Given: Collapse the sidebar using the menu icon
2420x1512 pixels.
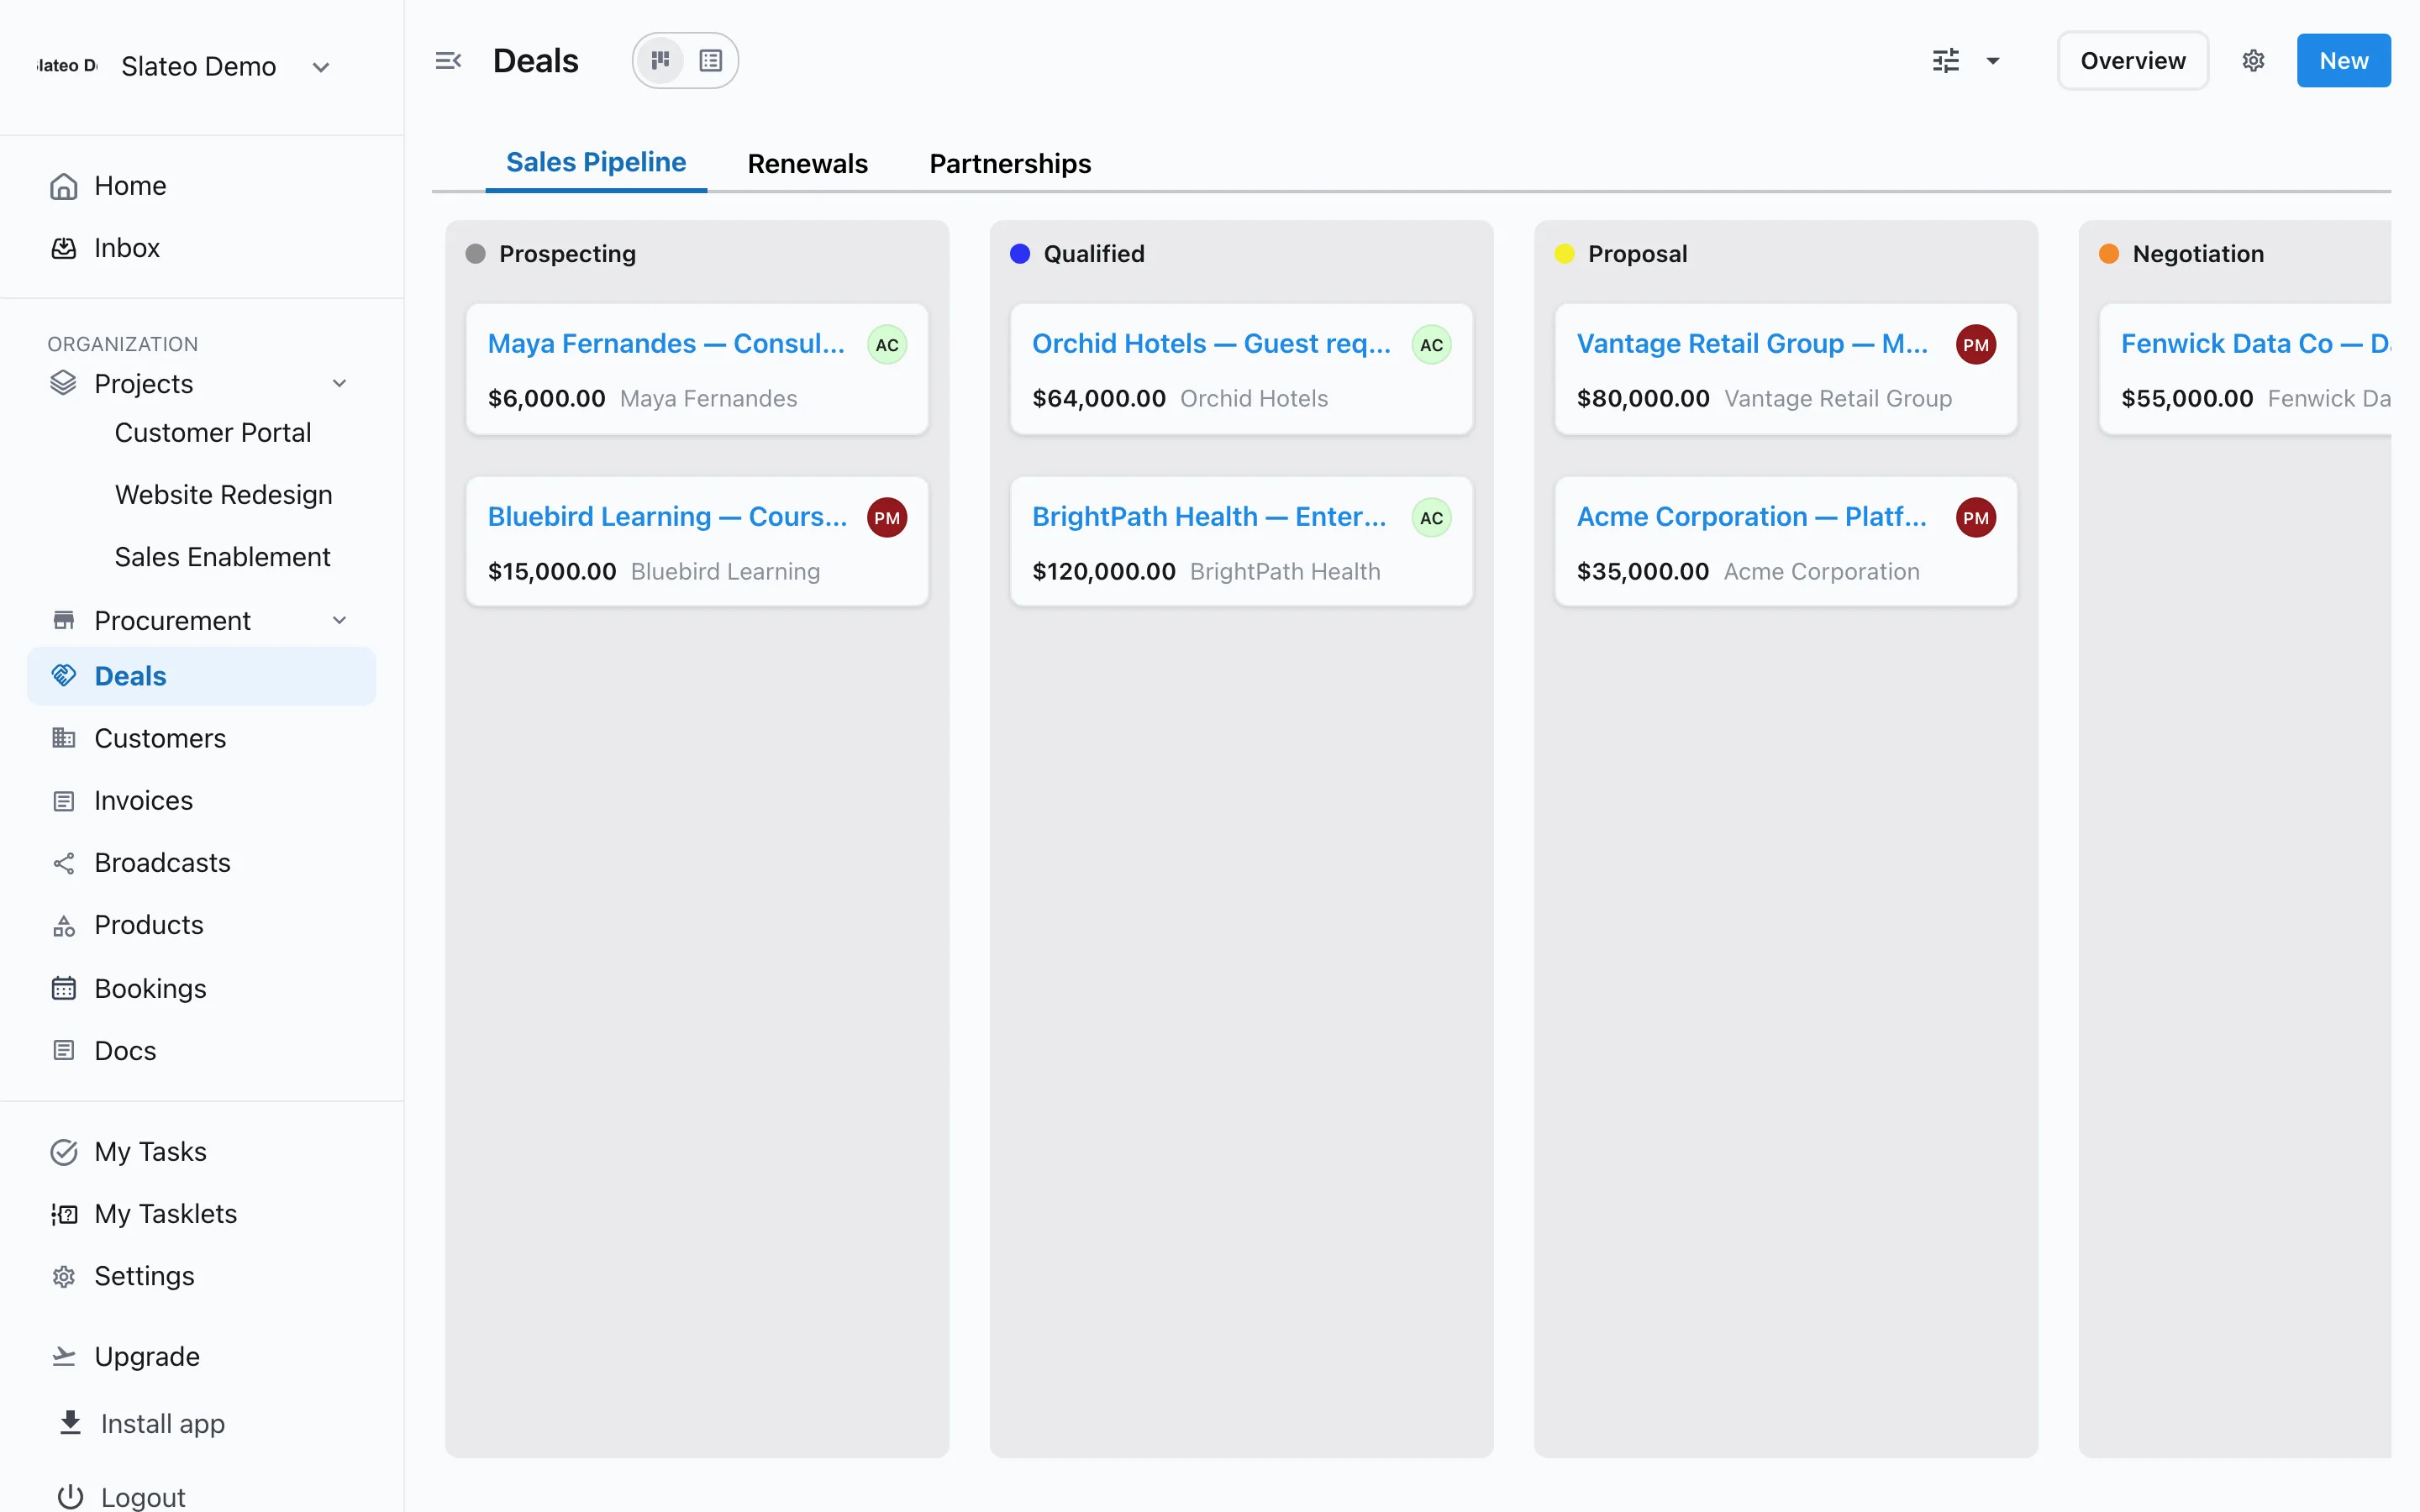Looking at the screenshot, I should [x=448, y=61].
